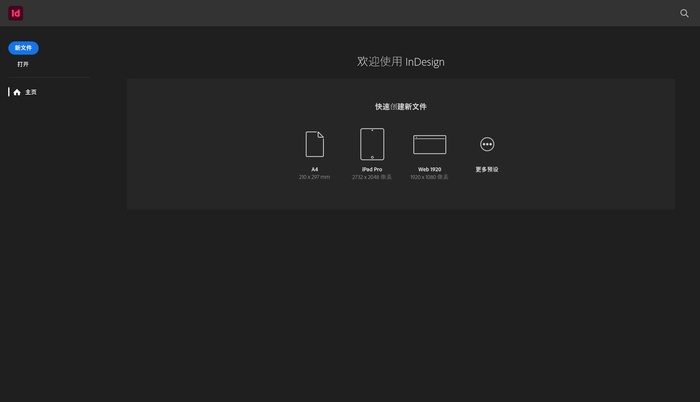Click the 210 x 297 mm size text
Image resolution: width=700 pixels, height=402 pixels.
click(x=314, y=177)
